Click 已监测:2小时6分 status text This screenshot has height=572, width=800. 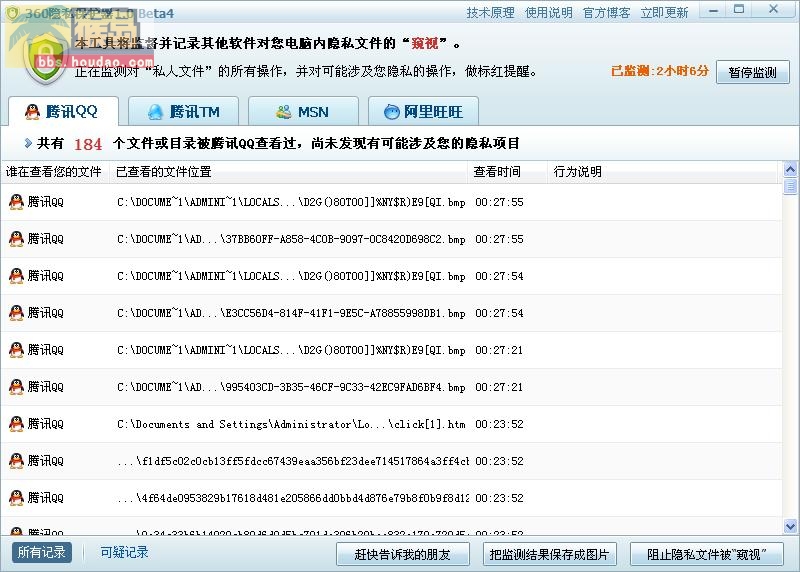660,71
